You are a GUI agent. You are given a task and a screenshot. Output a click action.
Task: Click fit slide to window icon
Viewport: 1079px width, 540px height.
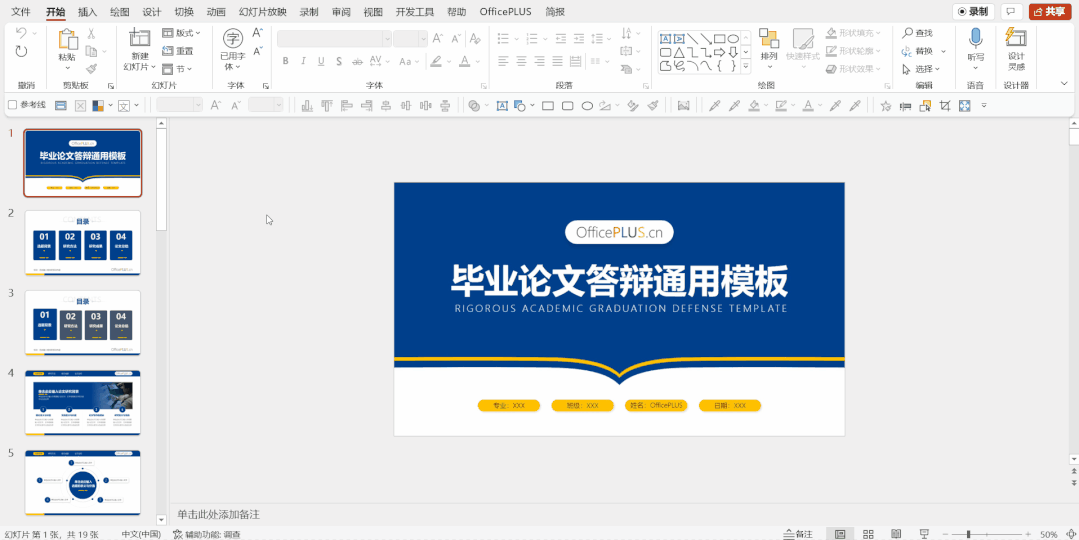(x=1069, y=534)
